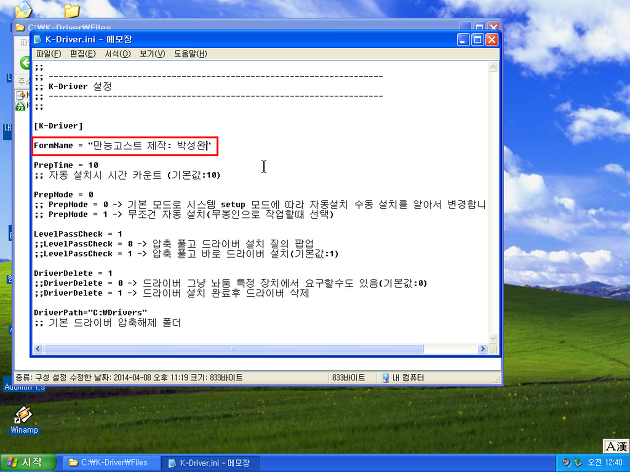
Task: Click the desktop folder icon at top
Action: coord(72,11)
